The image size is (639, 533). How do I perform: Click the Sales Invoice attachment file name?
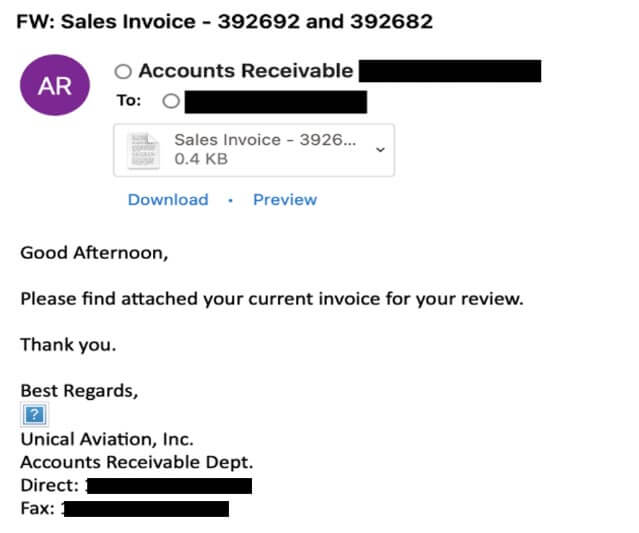coord(264,140)
